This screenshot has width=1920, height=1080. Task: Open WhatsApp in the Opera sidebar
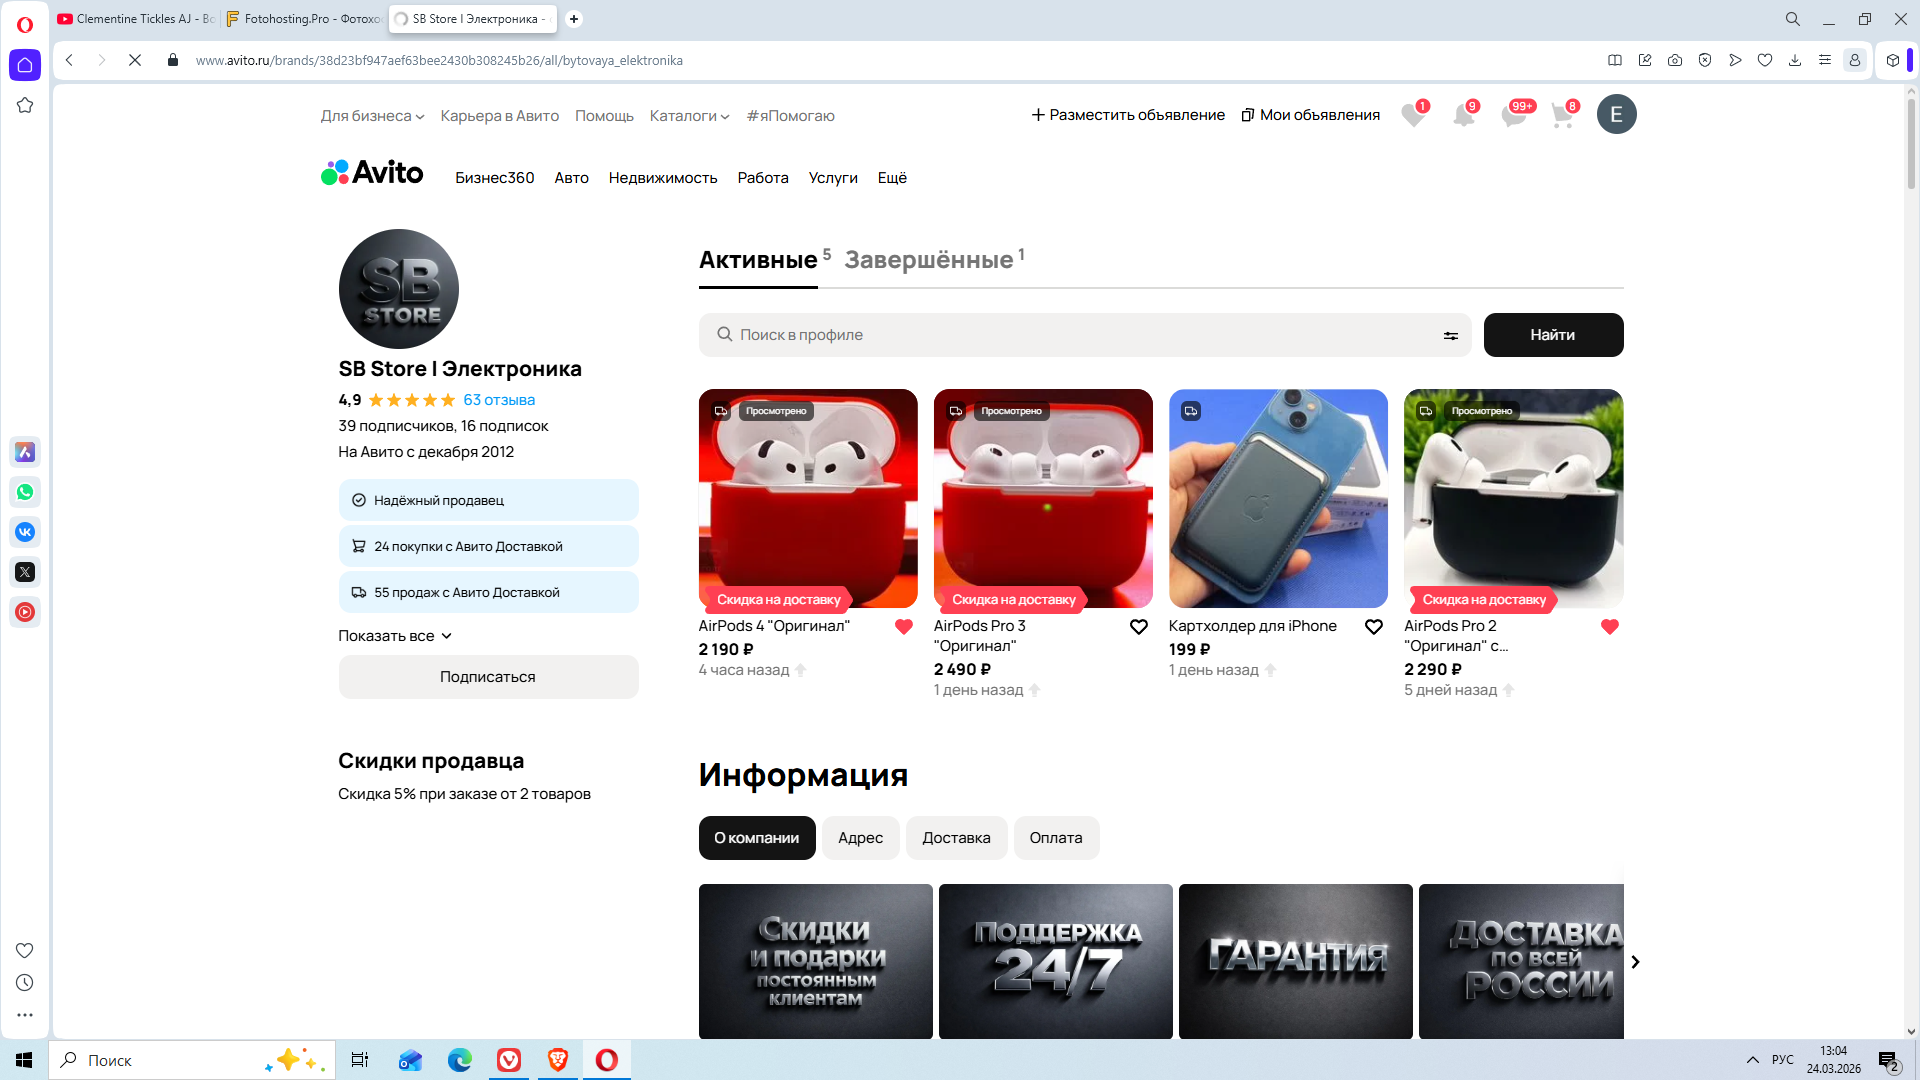(25, 492)
